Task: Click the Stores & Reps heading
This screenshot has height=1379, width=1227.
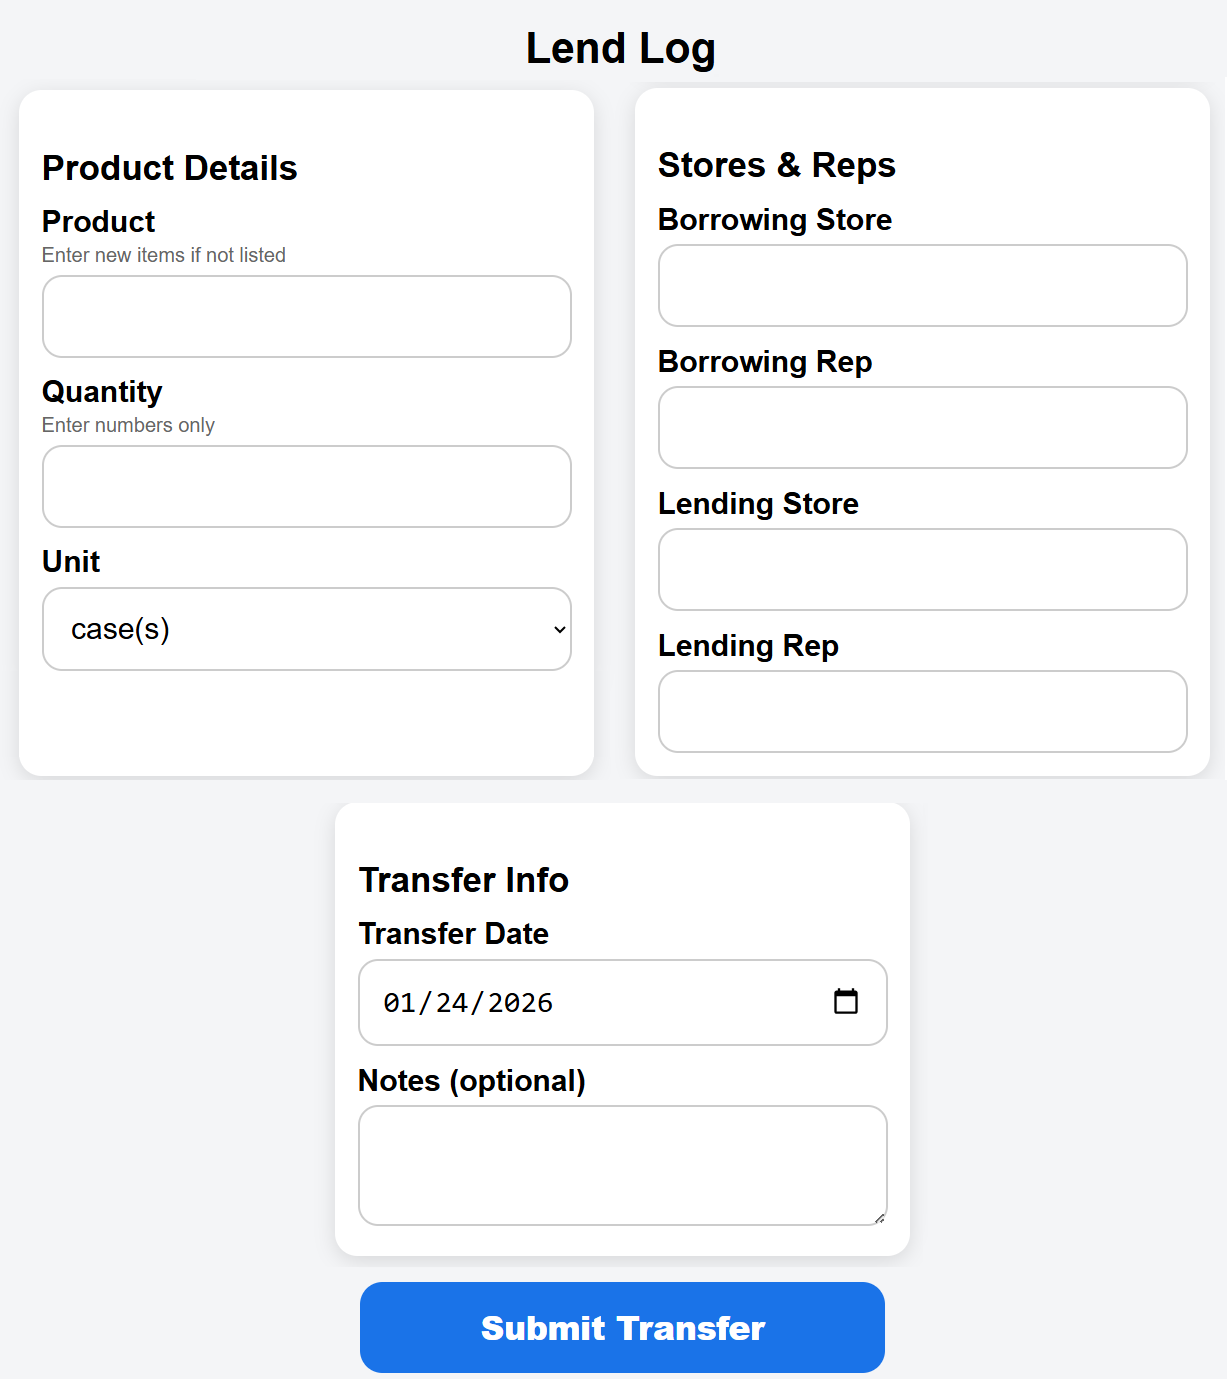Action: (x=776, y=164)
